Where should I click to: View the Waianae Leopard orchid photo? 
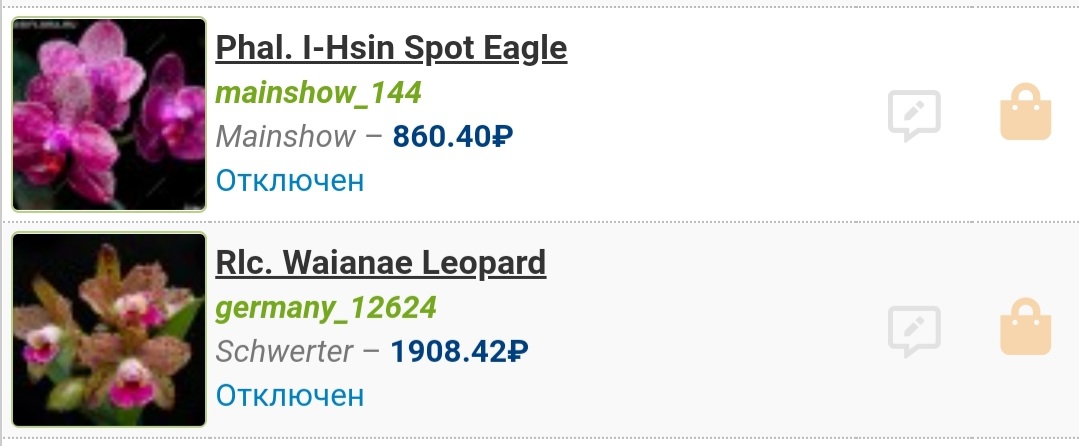pos(109,330)
